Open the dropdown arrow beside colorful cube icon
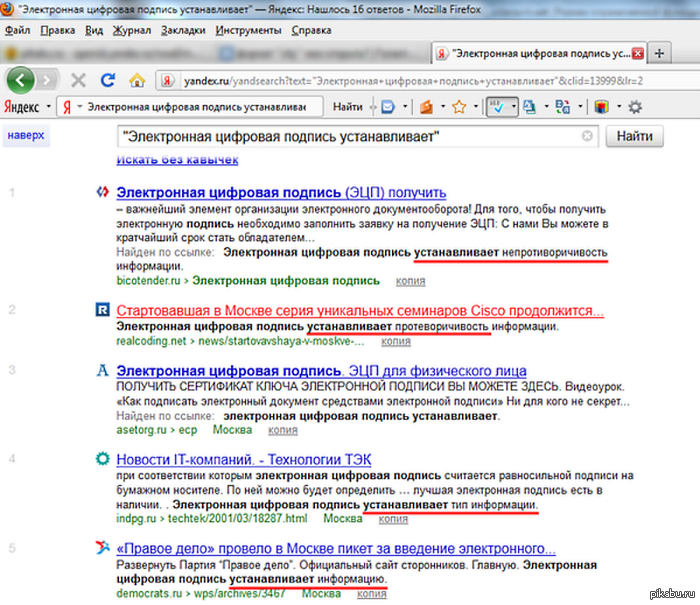700x605 pixels. pos(619,107)
